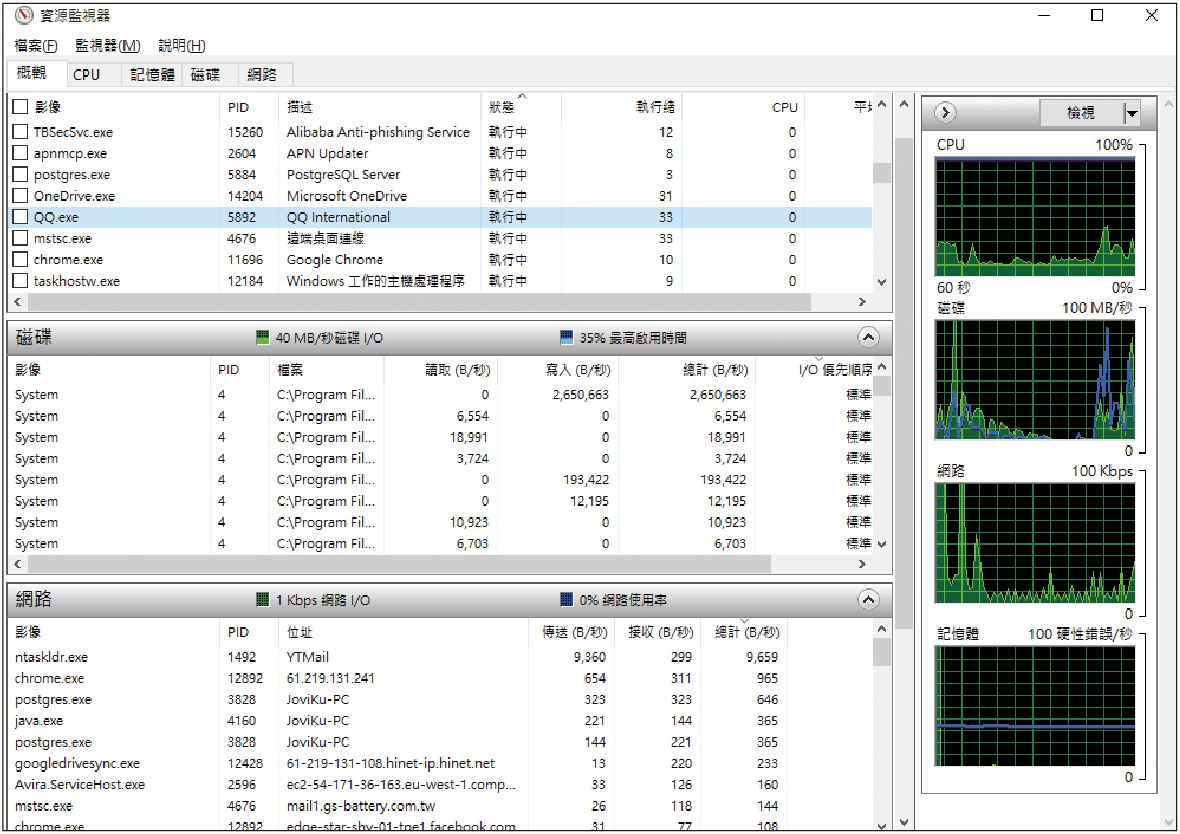This screenshot has height=834, width=1180.
Task: Click the 記憶體 hard faults graph
Action: pos(1035,706)
